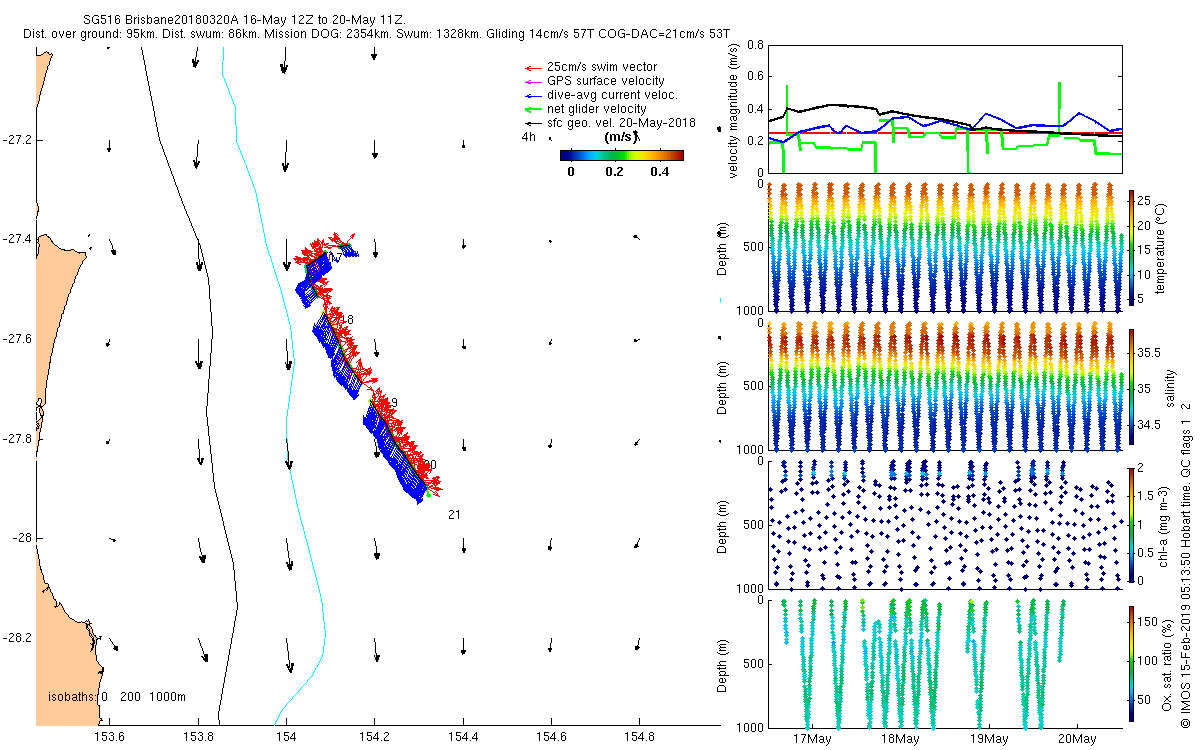
Task: Click the red swim vector legend arrow
Action: (530, 67)
